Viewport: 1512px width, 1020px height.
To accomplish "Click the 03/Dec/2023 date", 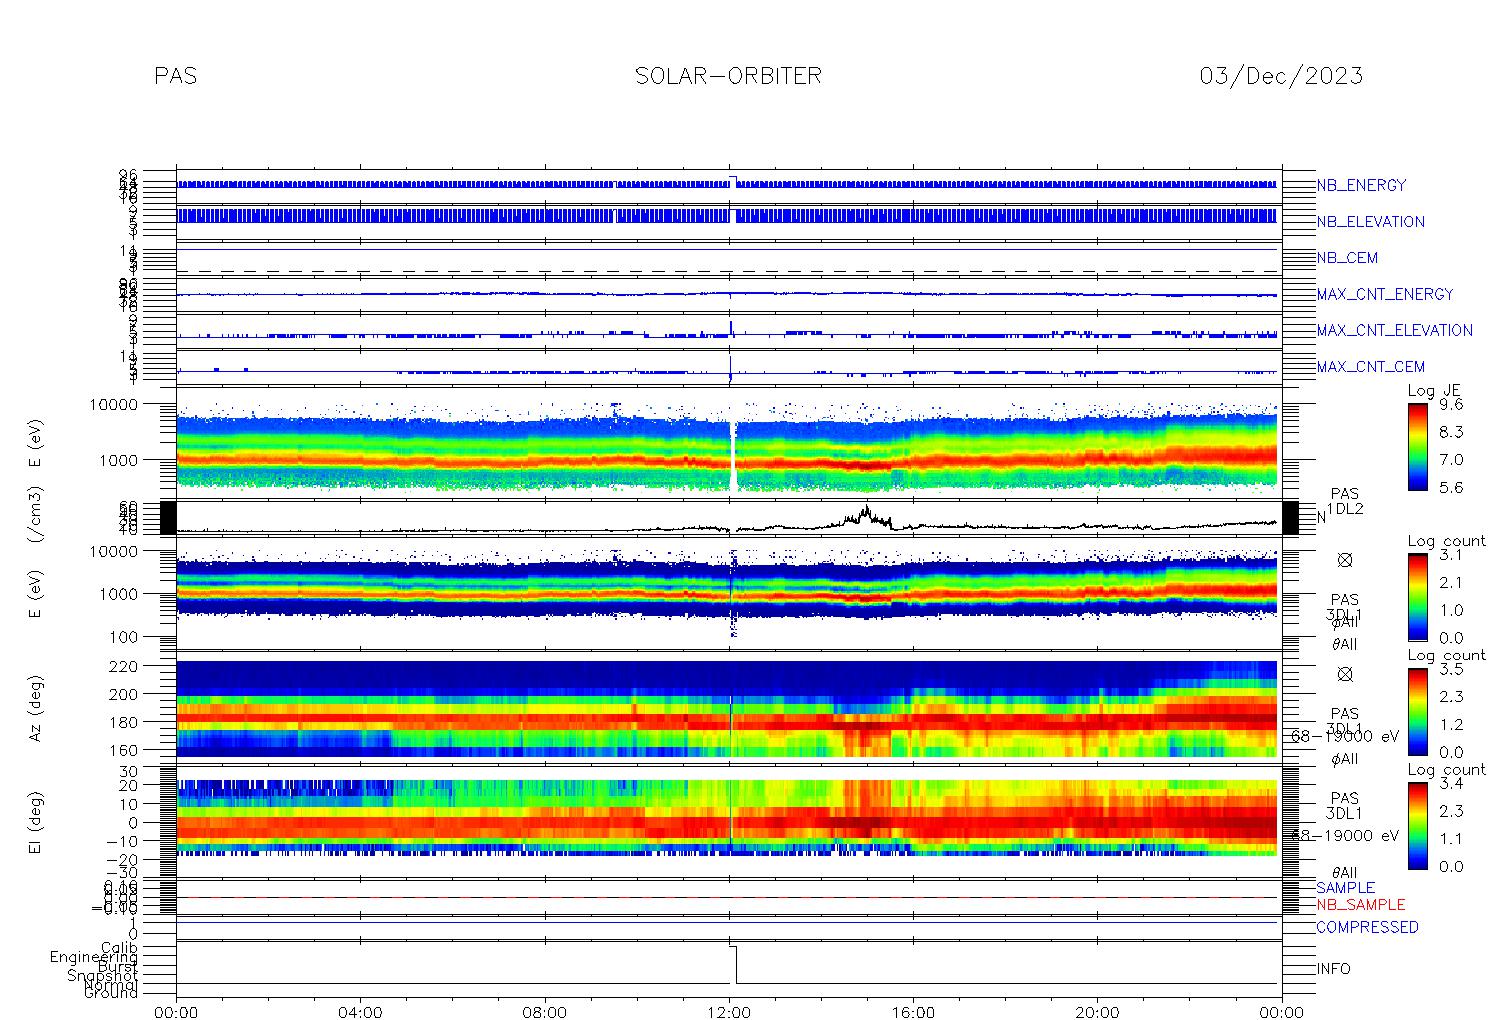I will click(1280, 76).
